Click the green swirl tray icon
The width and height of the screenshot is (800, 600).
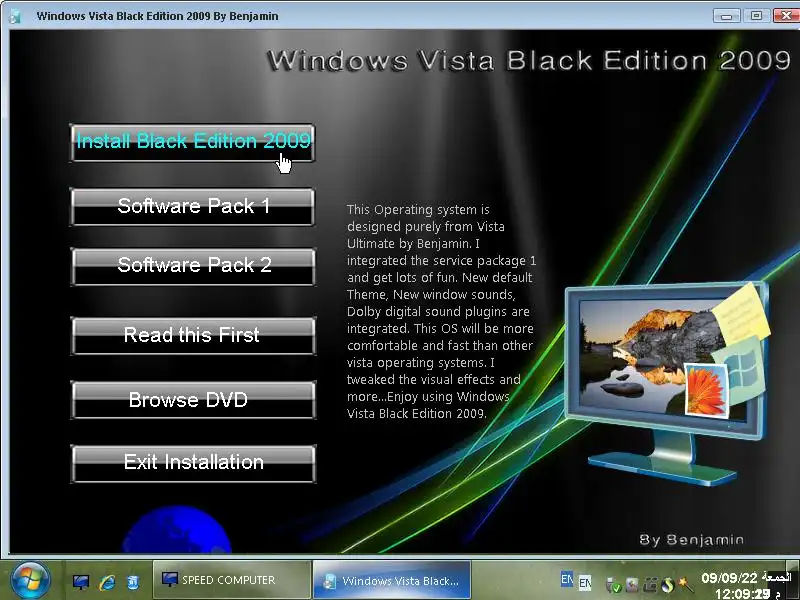pos(668,585)
